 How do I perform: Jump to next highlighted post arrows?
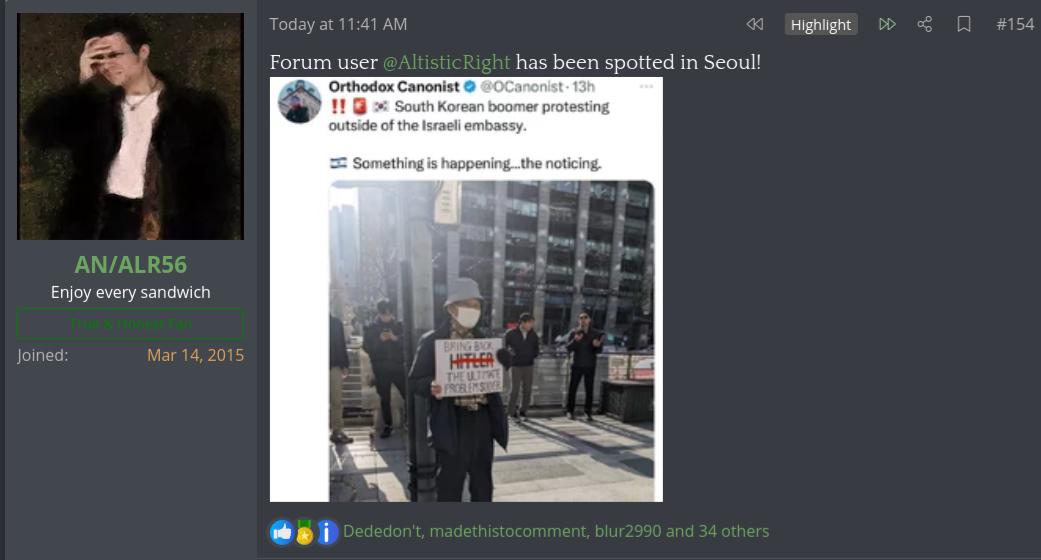(x=887, y=25)
